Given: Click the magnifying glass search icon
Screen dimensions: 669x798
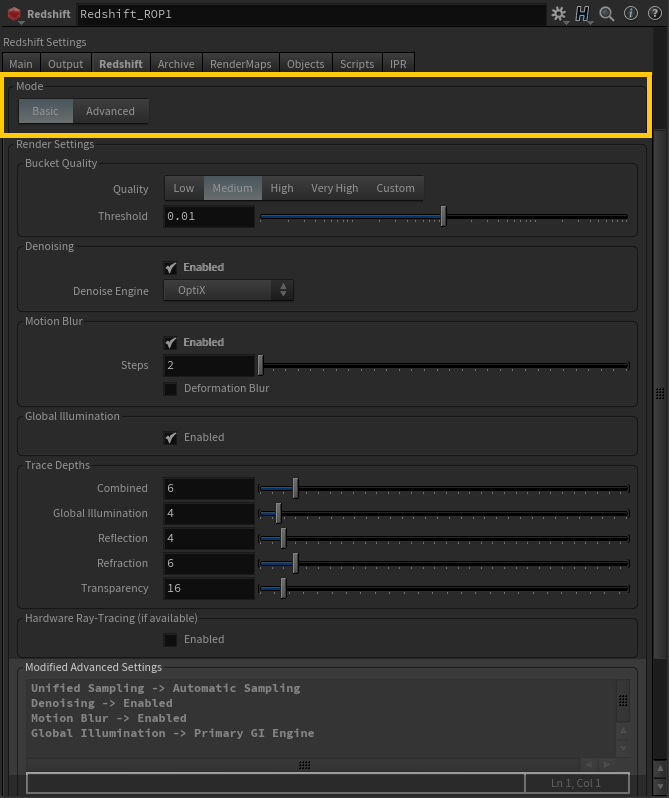Looking at the screenshot, I should point(607,14).
